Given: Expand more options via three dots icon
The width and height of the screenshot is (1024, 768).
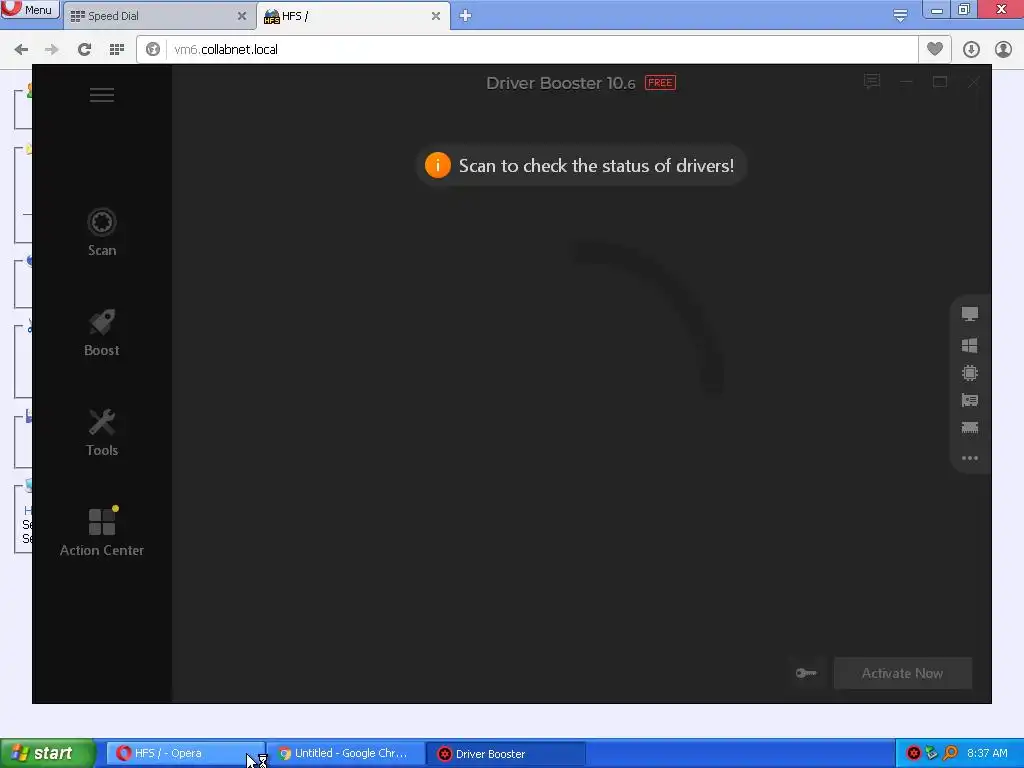Looking at the screenshot, I should click(x=970, y=458).
